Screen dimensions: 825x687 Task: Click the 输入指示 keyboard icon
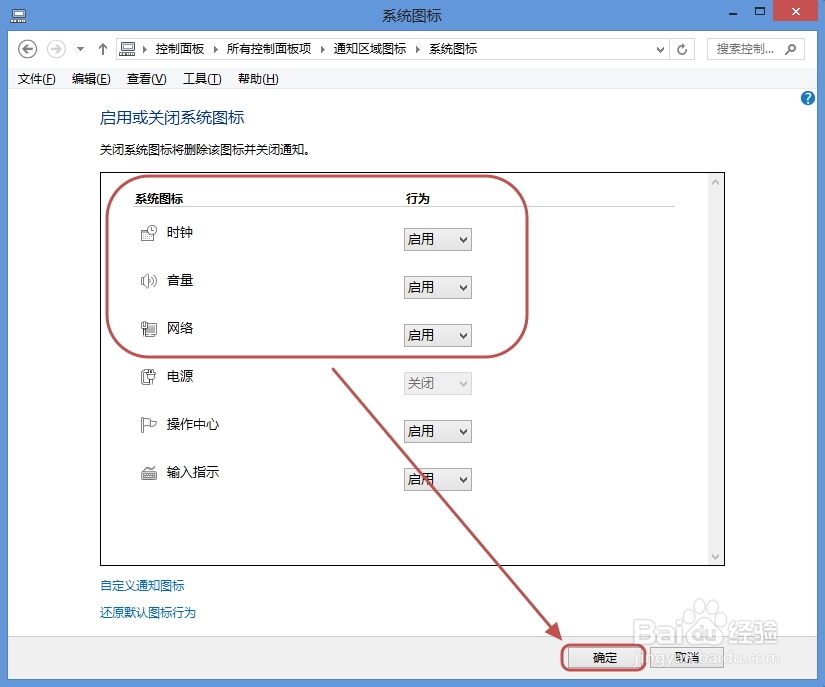149,473
